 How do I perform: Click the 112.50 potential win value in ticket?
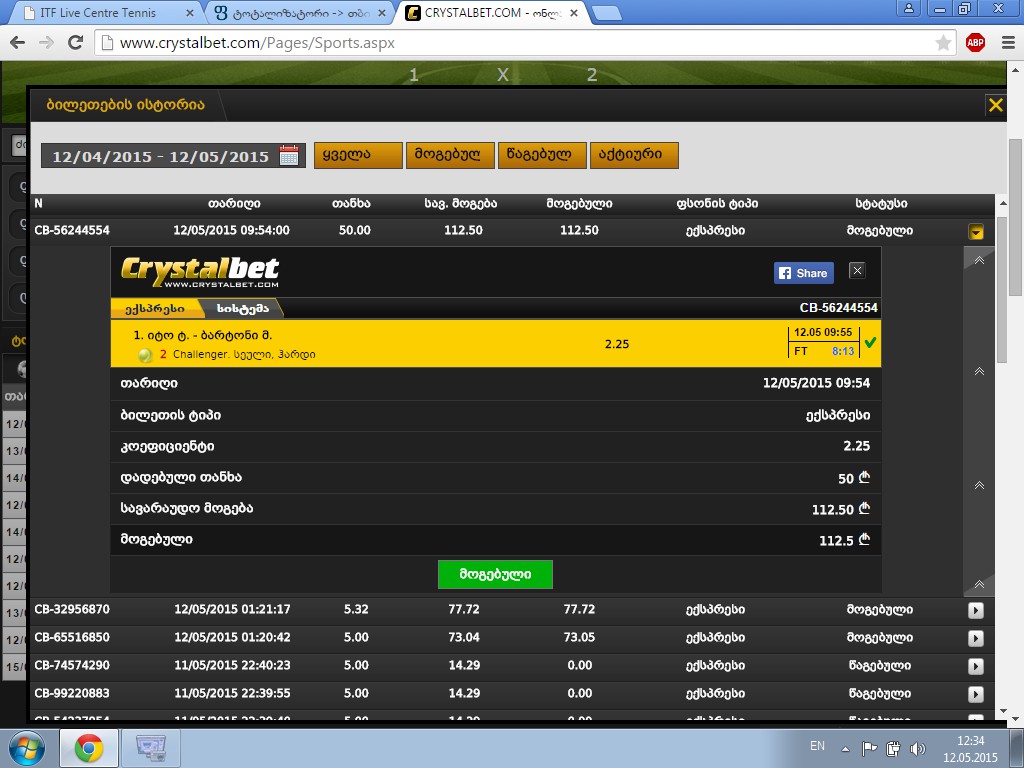tap(833, 509)
